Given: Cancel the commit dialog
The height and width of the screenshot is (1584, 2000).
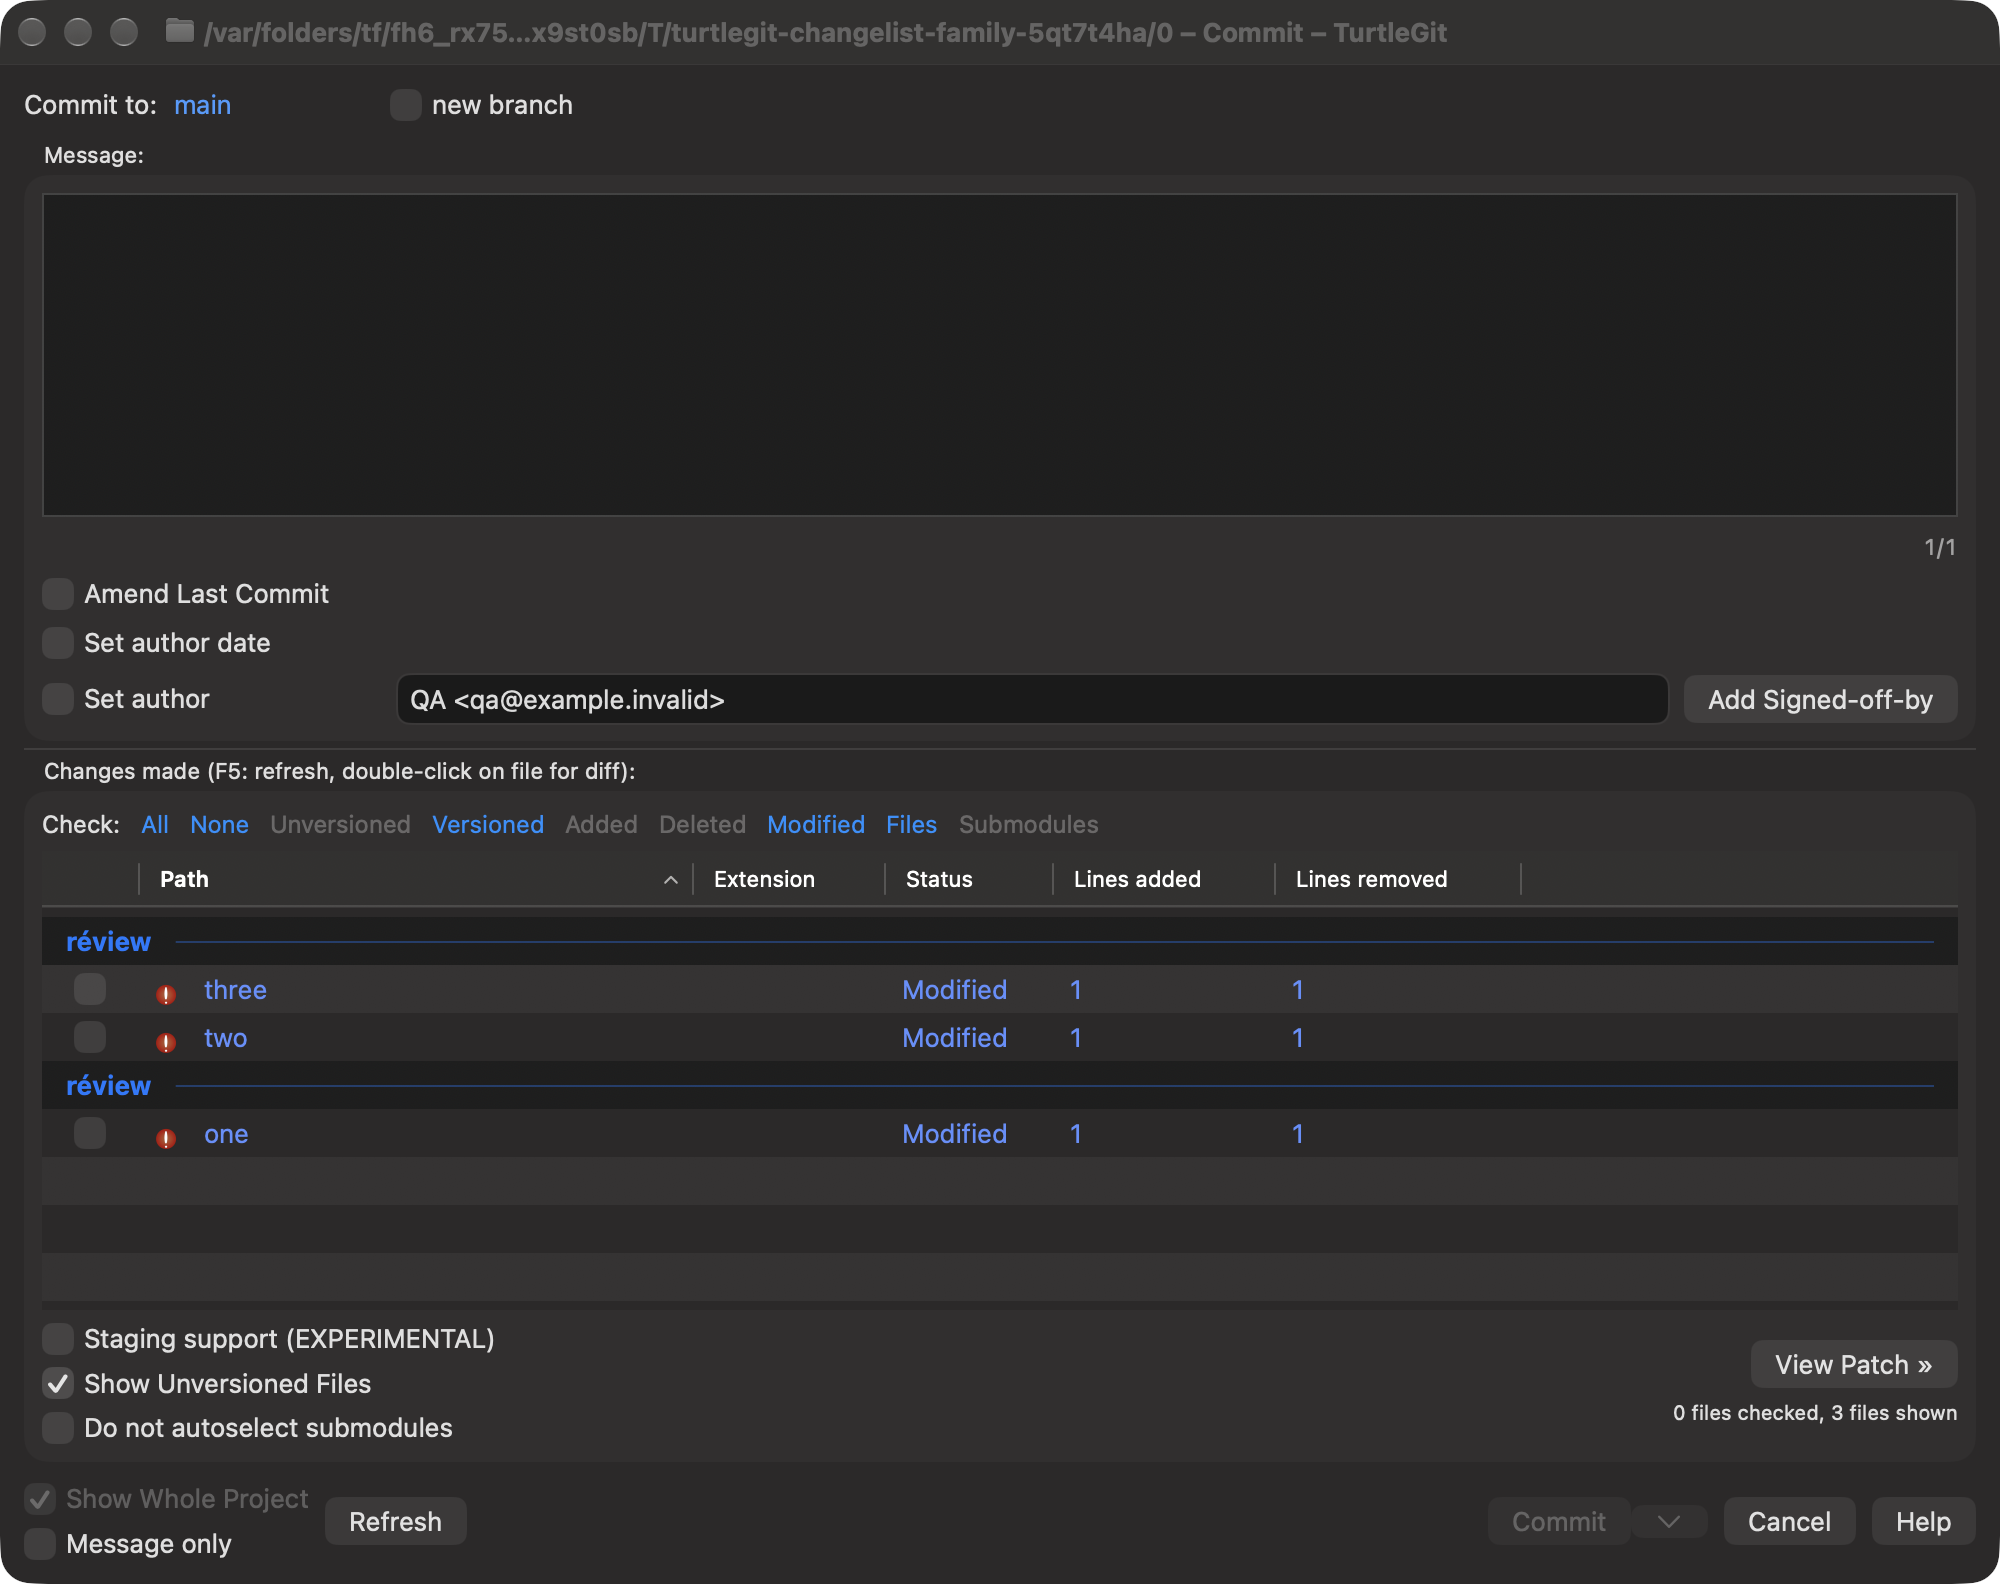Looking at the screenshot, I should pos(1789,1522).
